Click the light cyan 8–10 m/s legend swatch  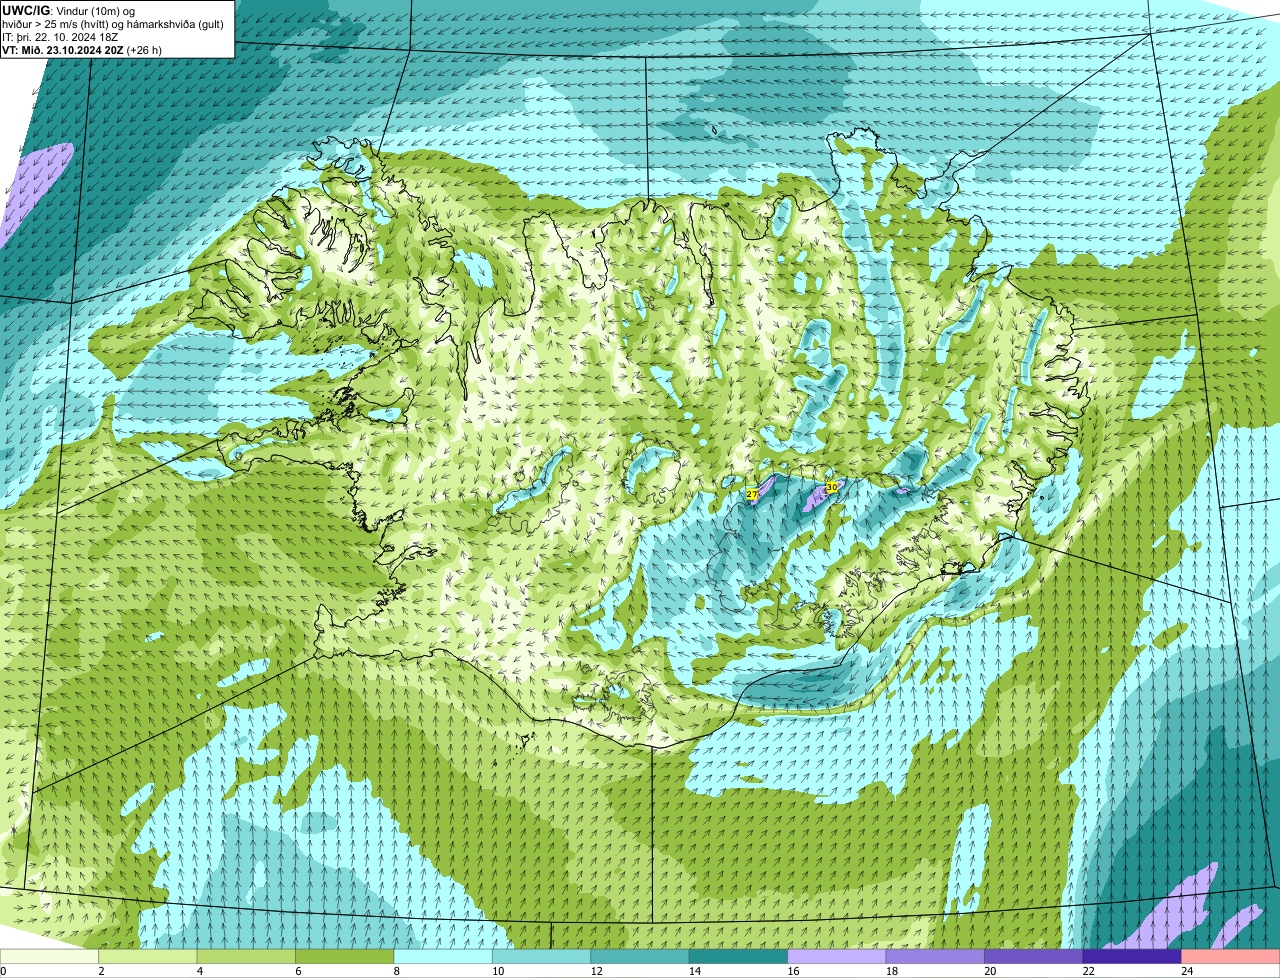pos(443,956)
